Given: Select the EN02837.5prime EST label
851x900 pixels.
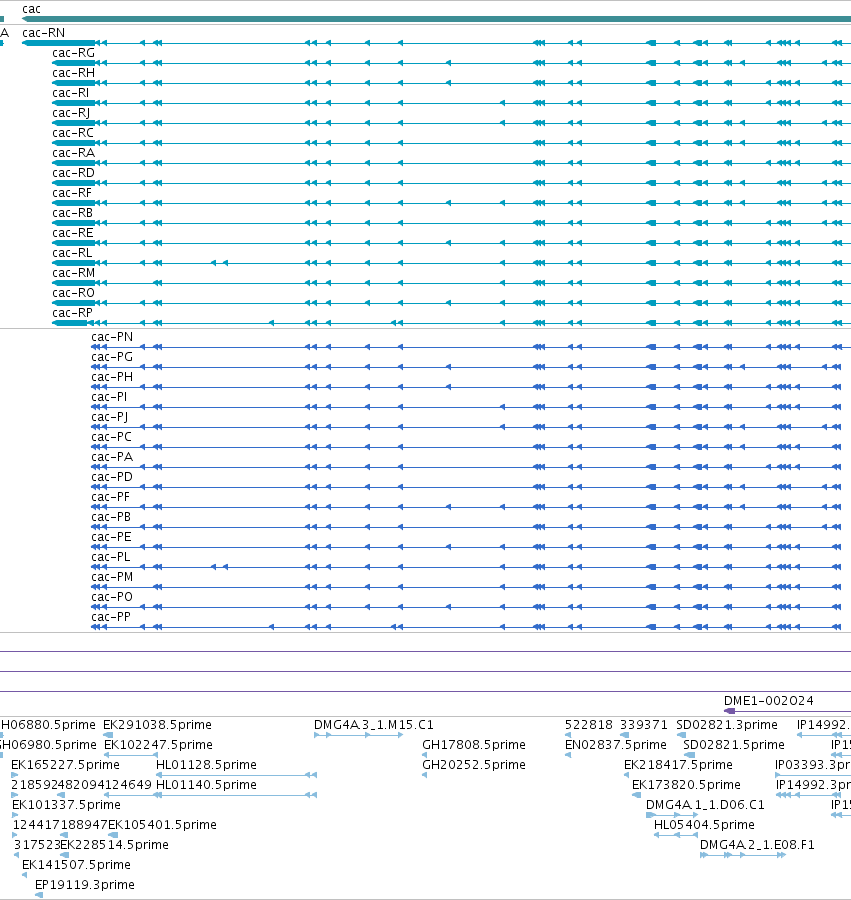Looking at the screenshot, I should pyautogui.click(x=616, y=745).
